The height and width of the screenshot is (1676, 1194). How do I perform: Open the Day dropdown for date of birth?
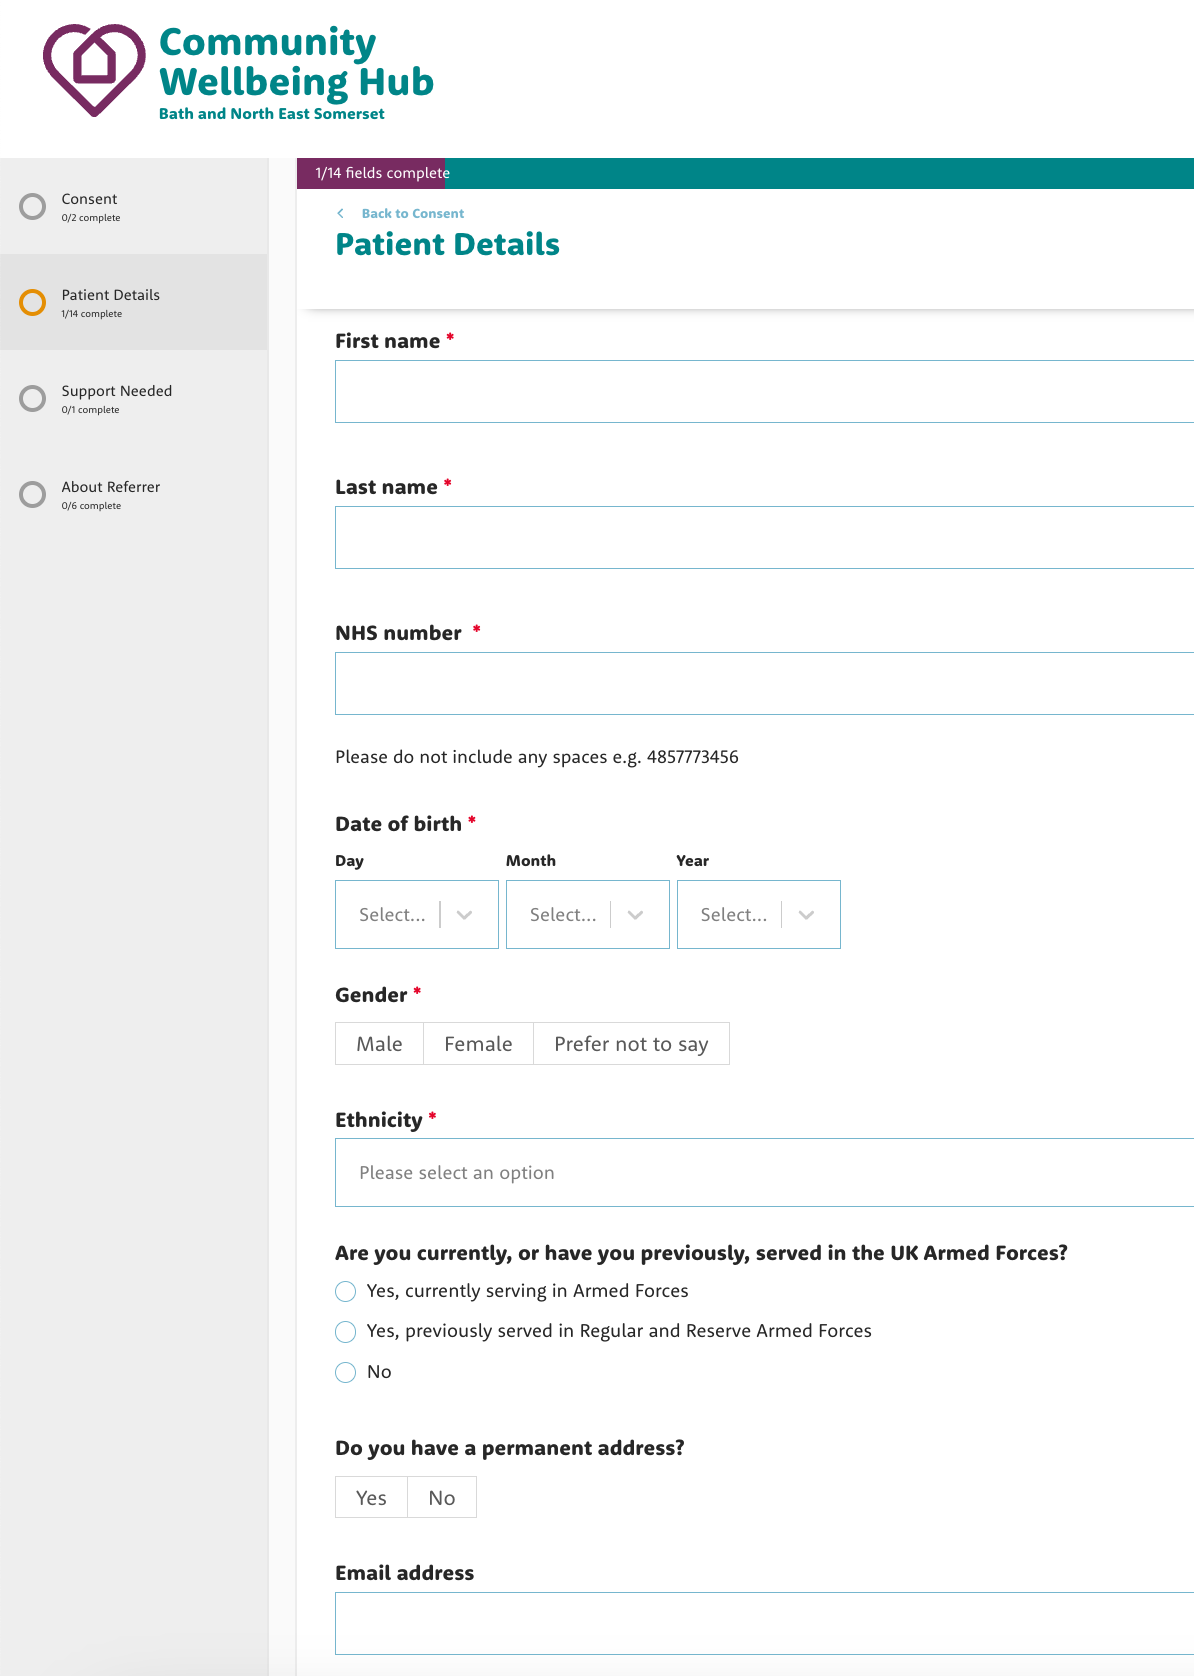pos(416,914)
